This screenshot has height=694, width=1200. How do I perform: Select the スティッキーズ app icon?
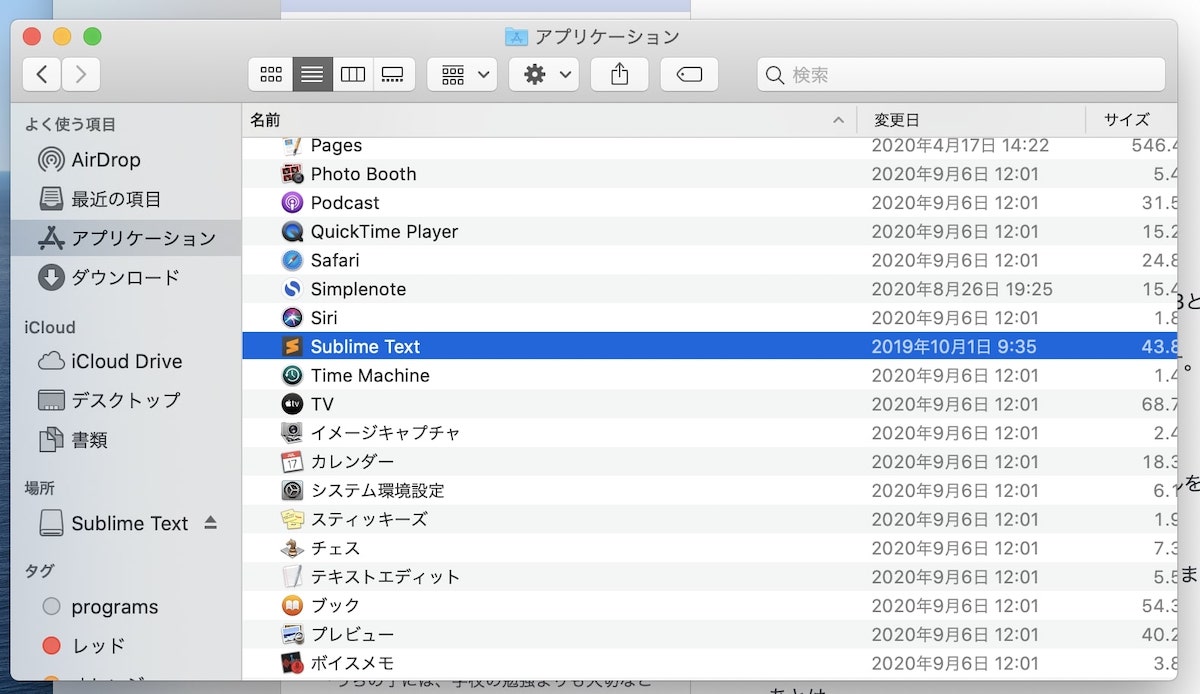click(292, 520)
